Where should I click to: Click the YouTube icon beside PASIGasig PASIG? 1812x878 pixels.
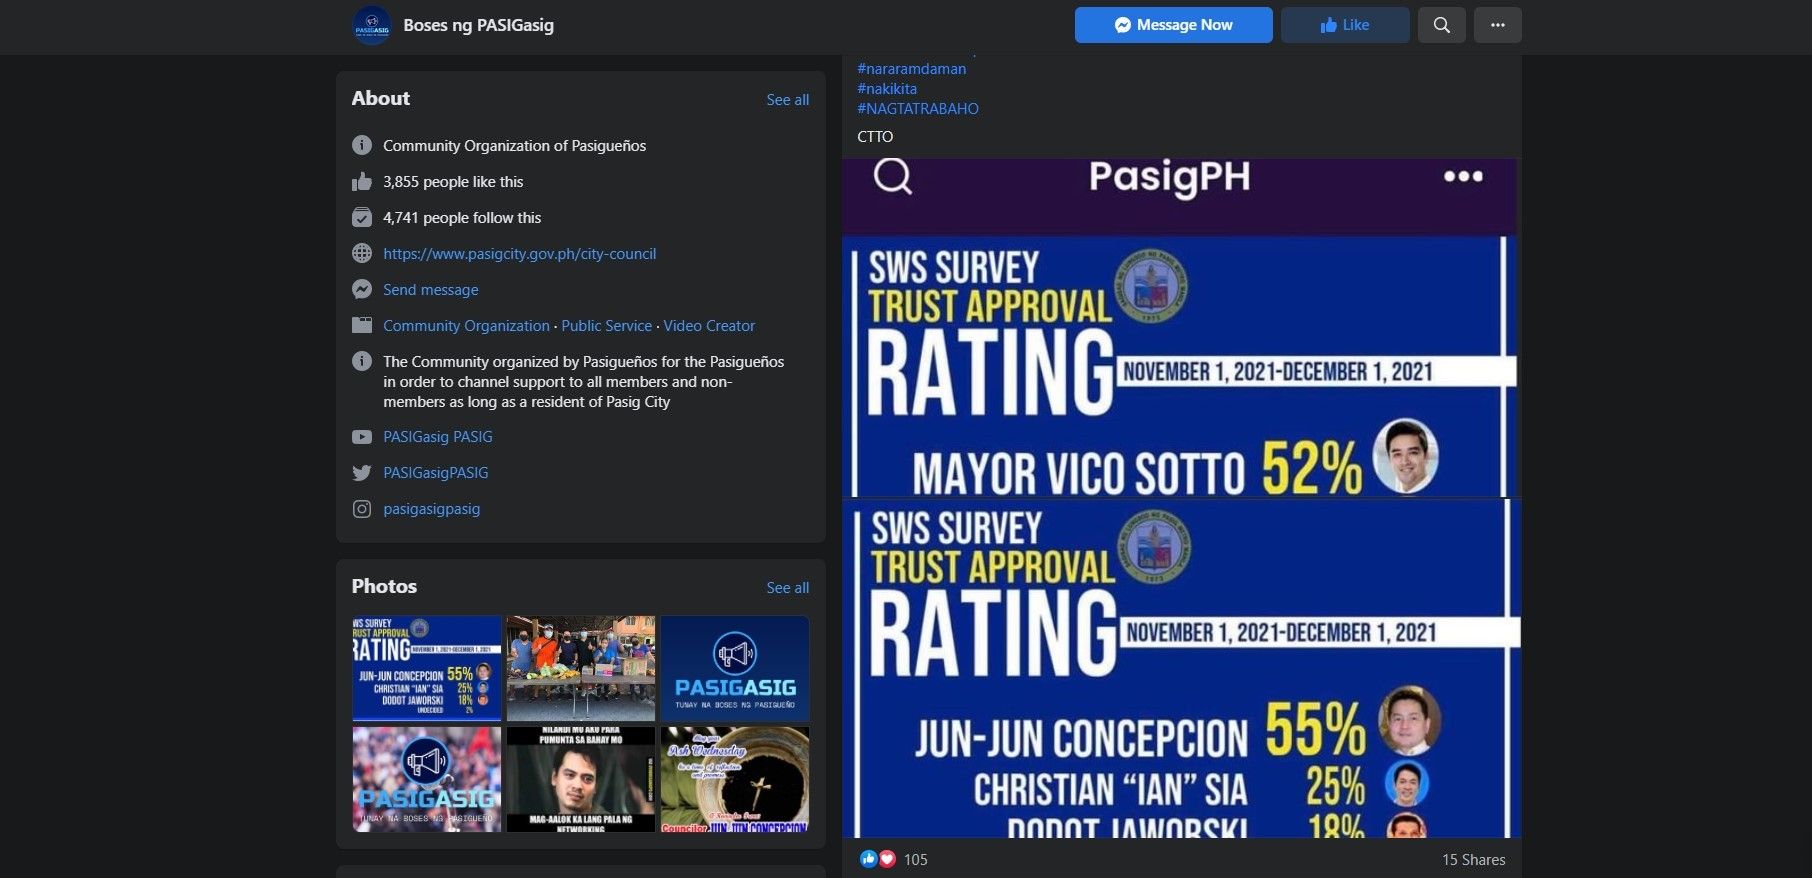(362, 437)
